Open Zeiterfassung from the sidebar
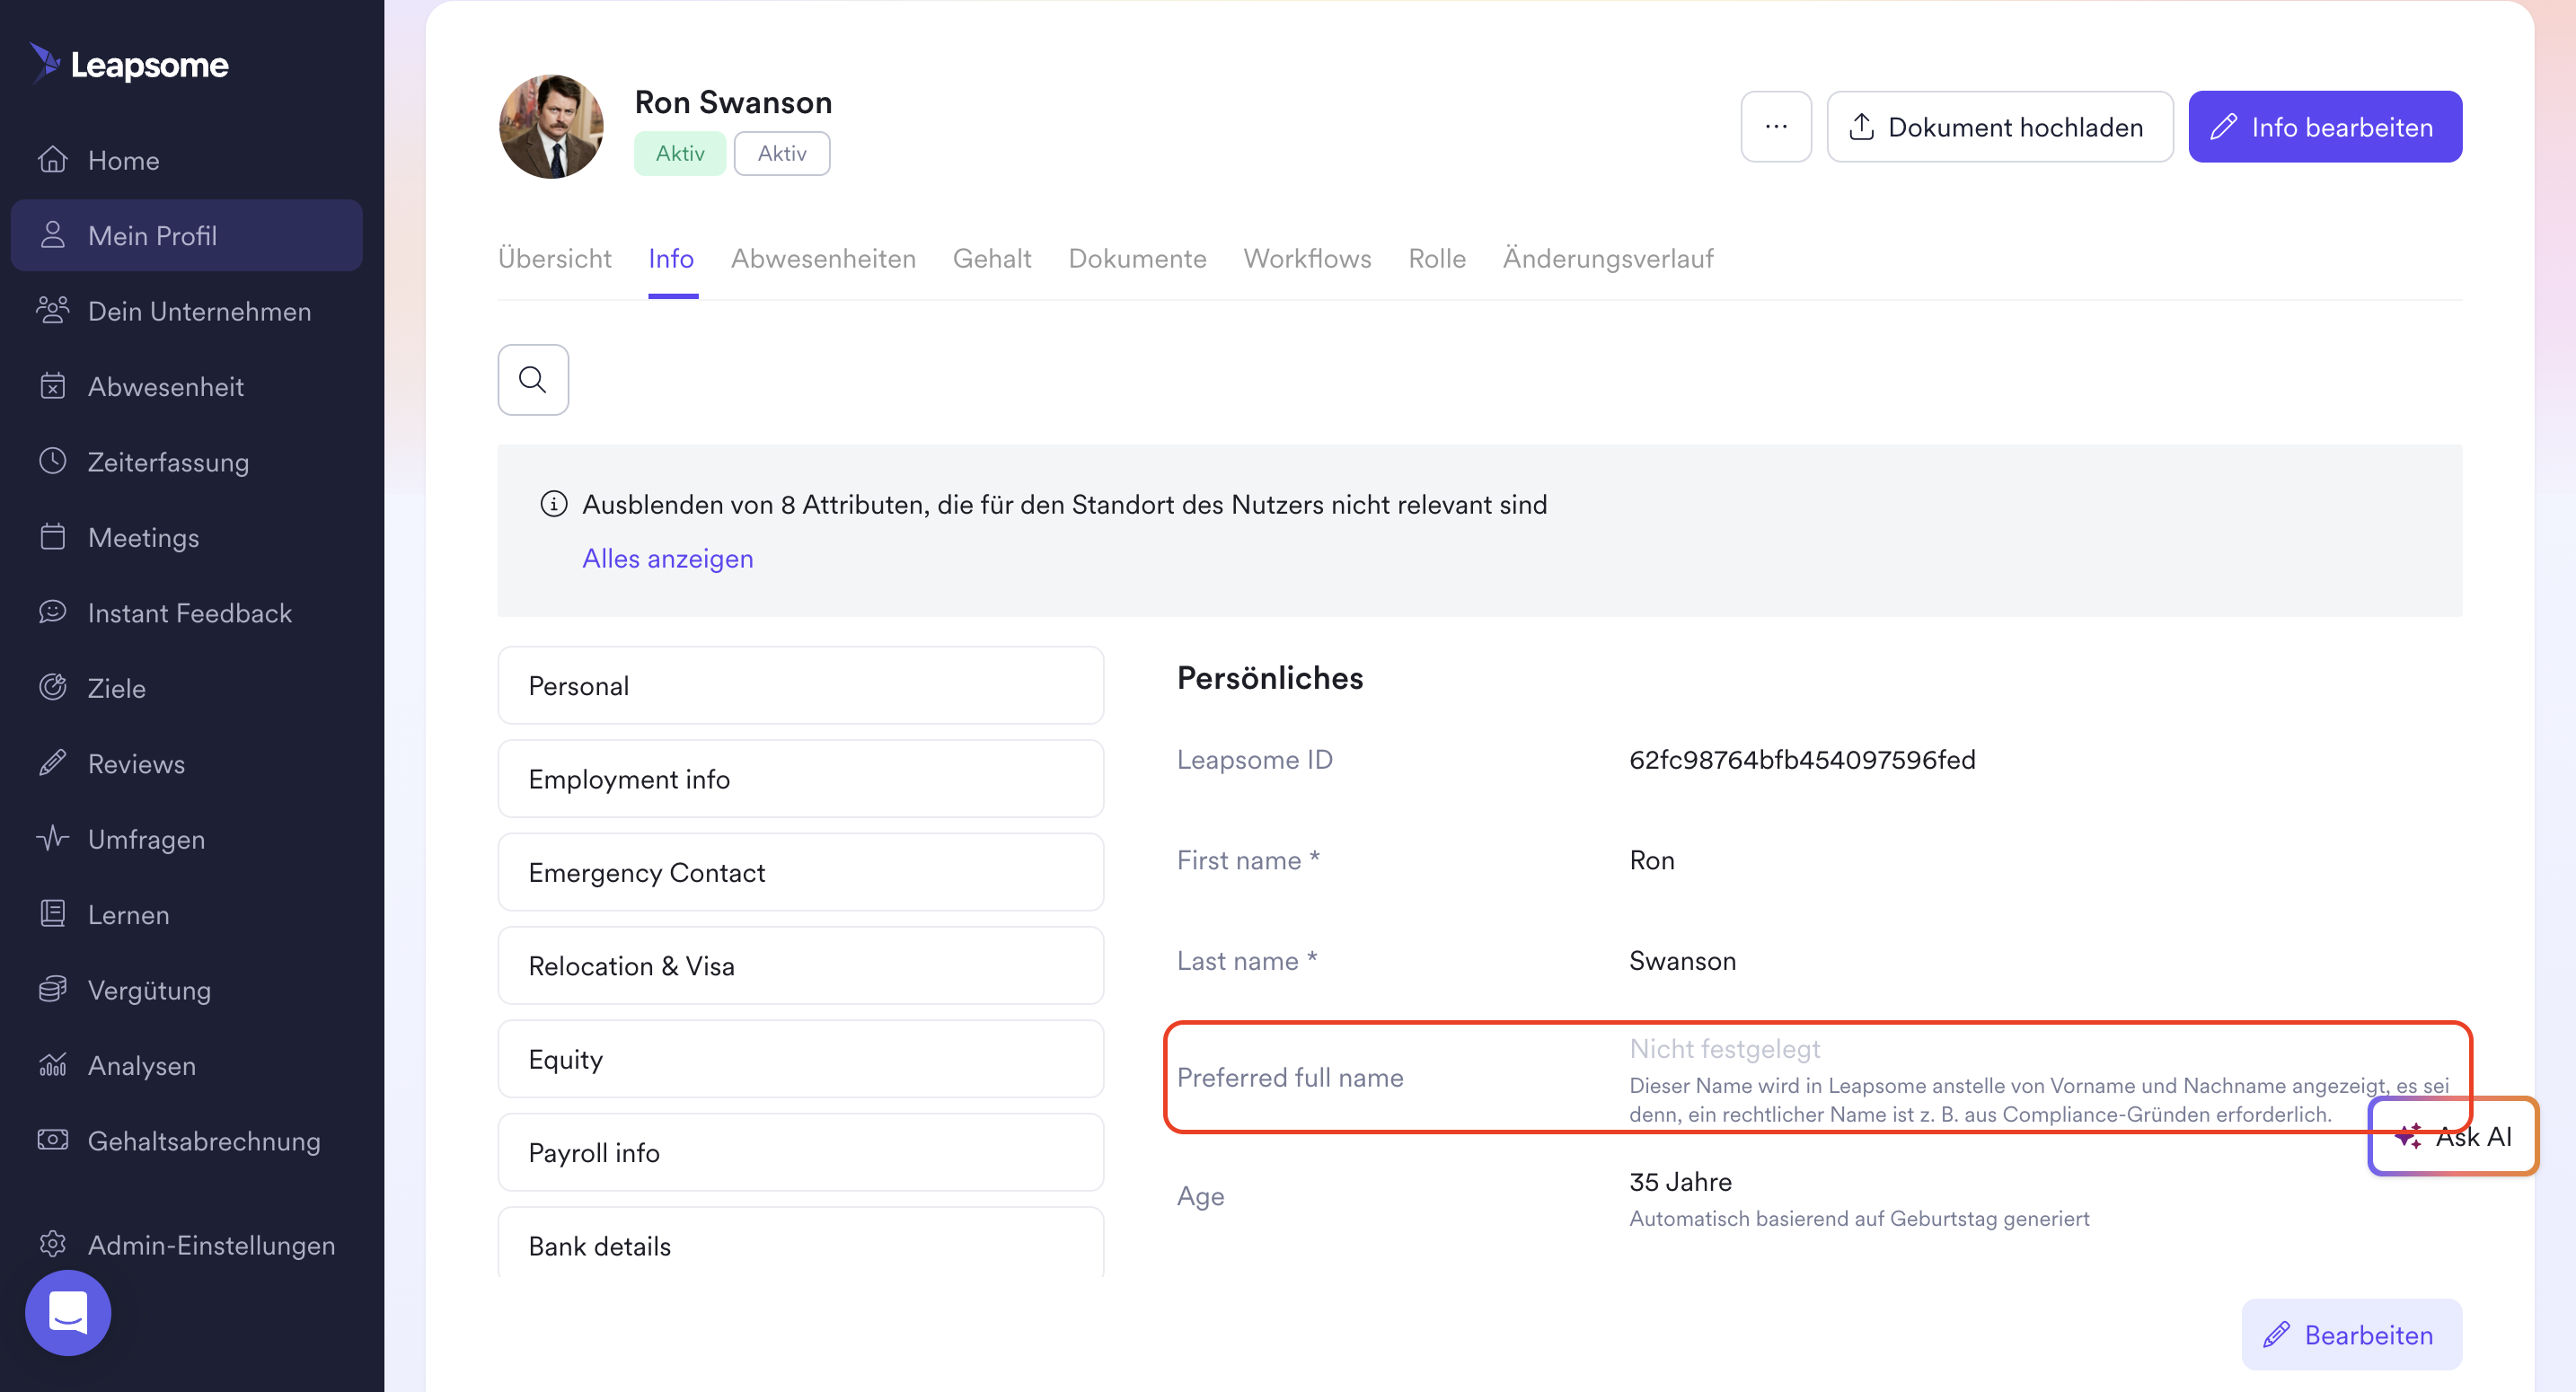Screen dimensions: 2576x1392 (168, 462)
